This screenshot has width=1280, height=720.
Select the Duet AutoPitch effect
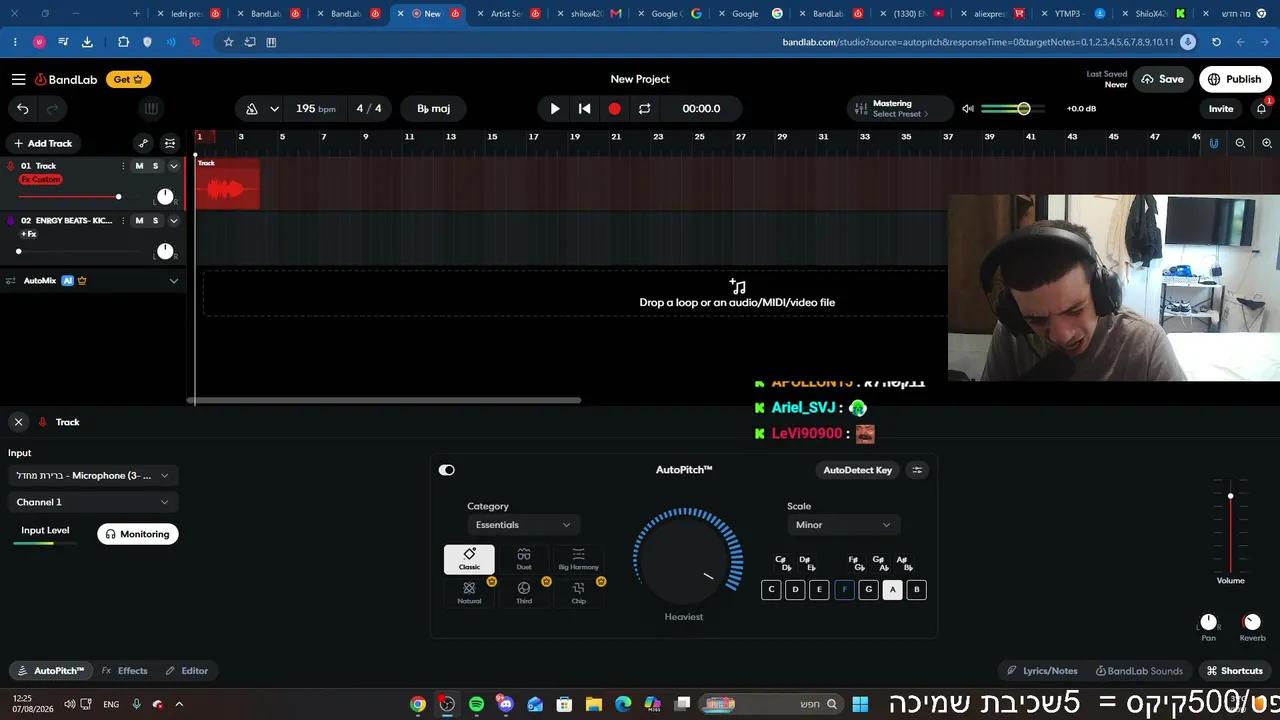524,559
